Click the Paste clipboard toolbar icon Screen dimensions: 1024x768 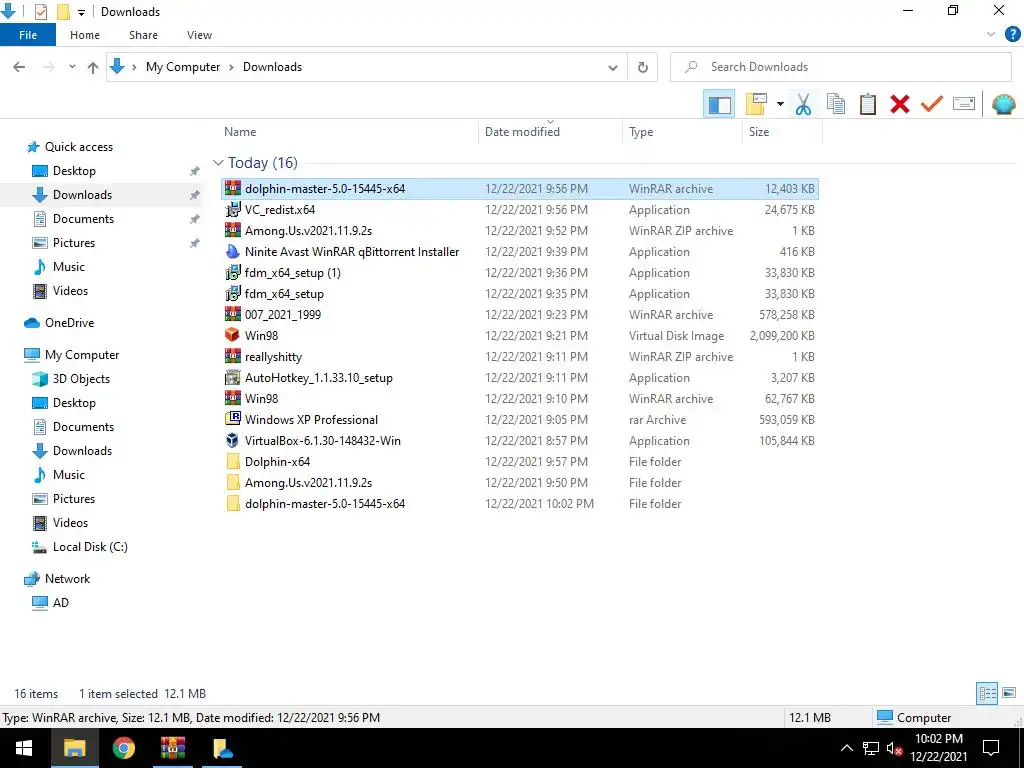pyautogui.click(x=868, y=104)
